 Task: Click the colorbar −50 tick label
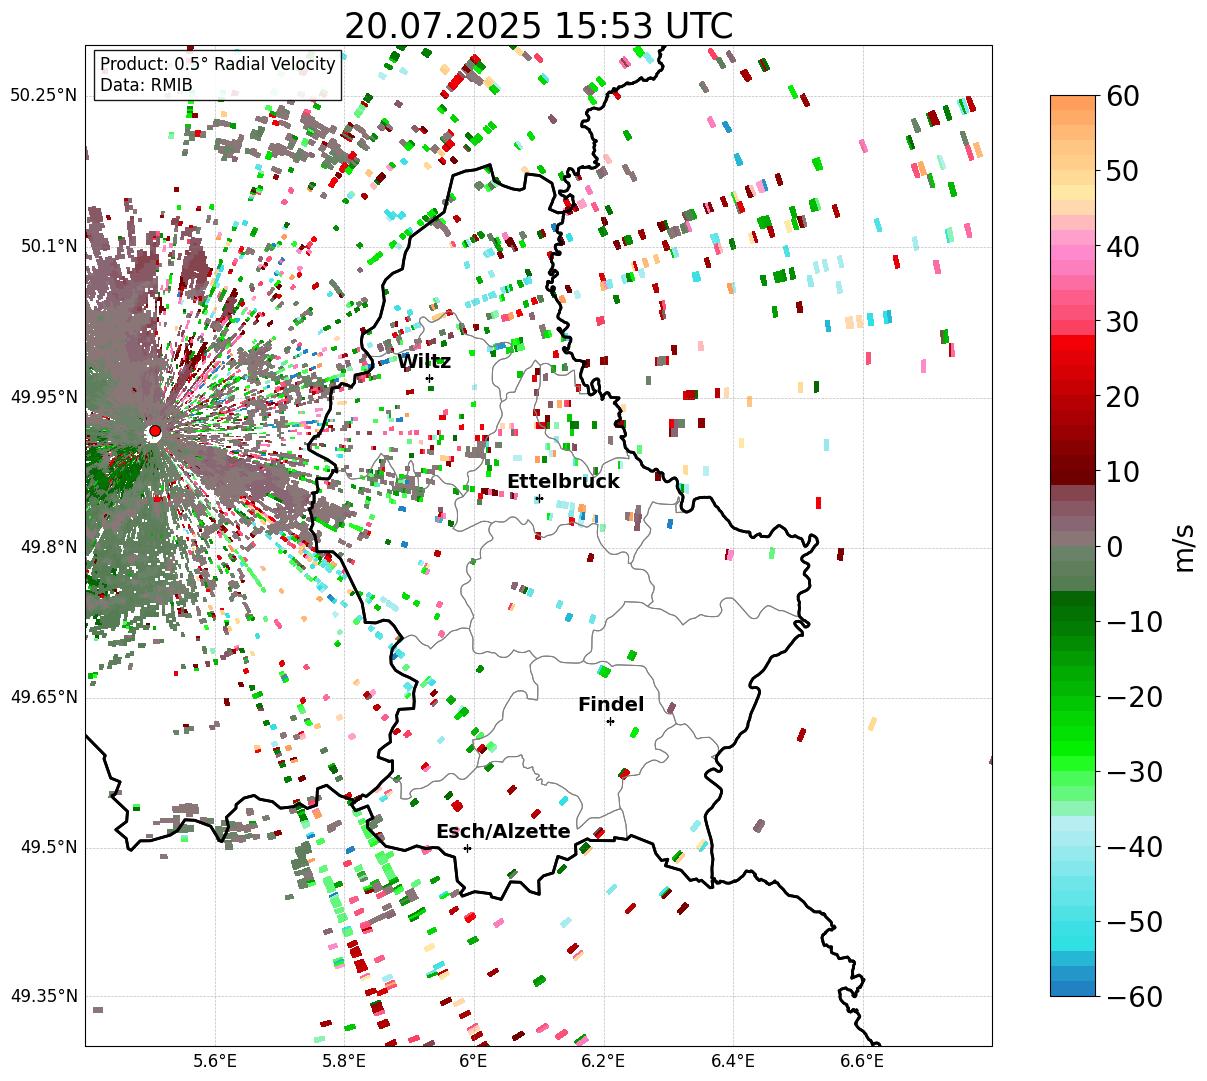click(1133, 921)
